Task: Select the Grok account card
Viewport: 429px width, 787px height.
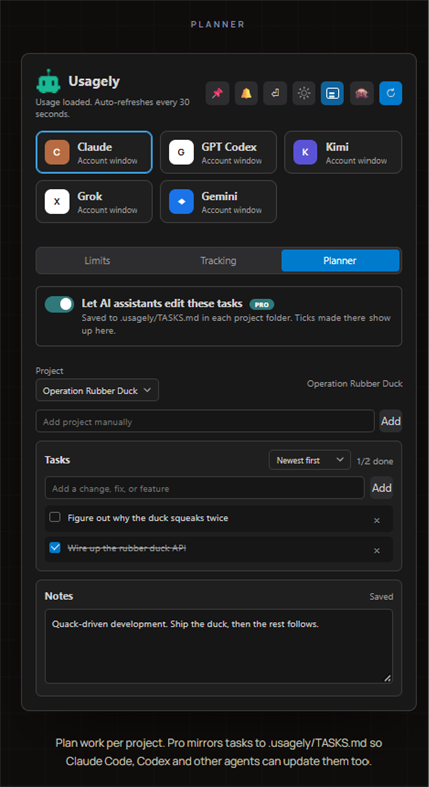Action: pyautogui.click(x=94, y=201)
